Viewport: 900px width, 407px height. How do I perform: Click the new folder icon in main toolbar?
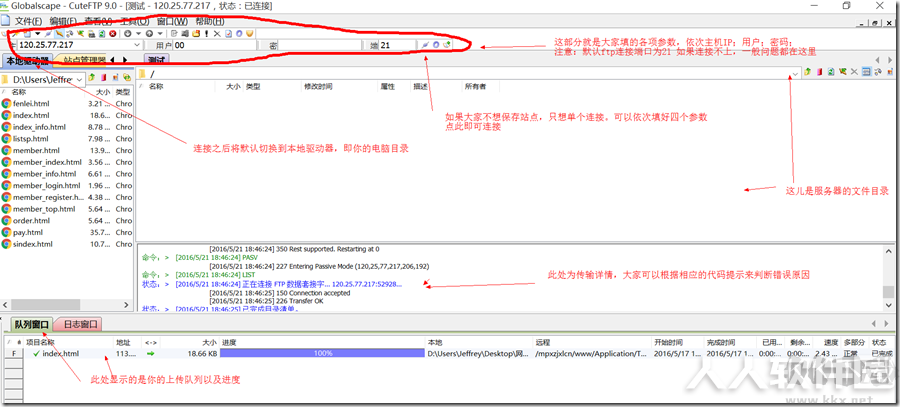pyautogui.click(x=196, y=34)
